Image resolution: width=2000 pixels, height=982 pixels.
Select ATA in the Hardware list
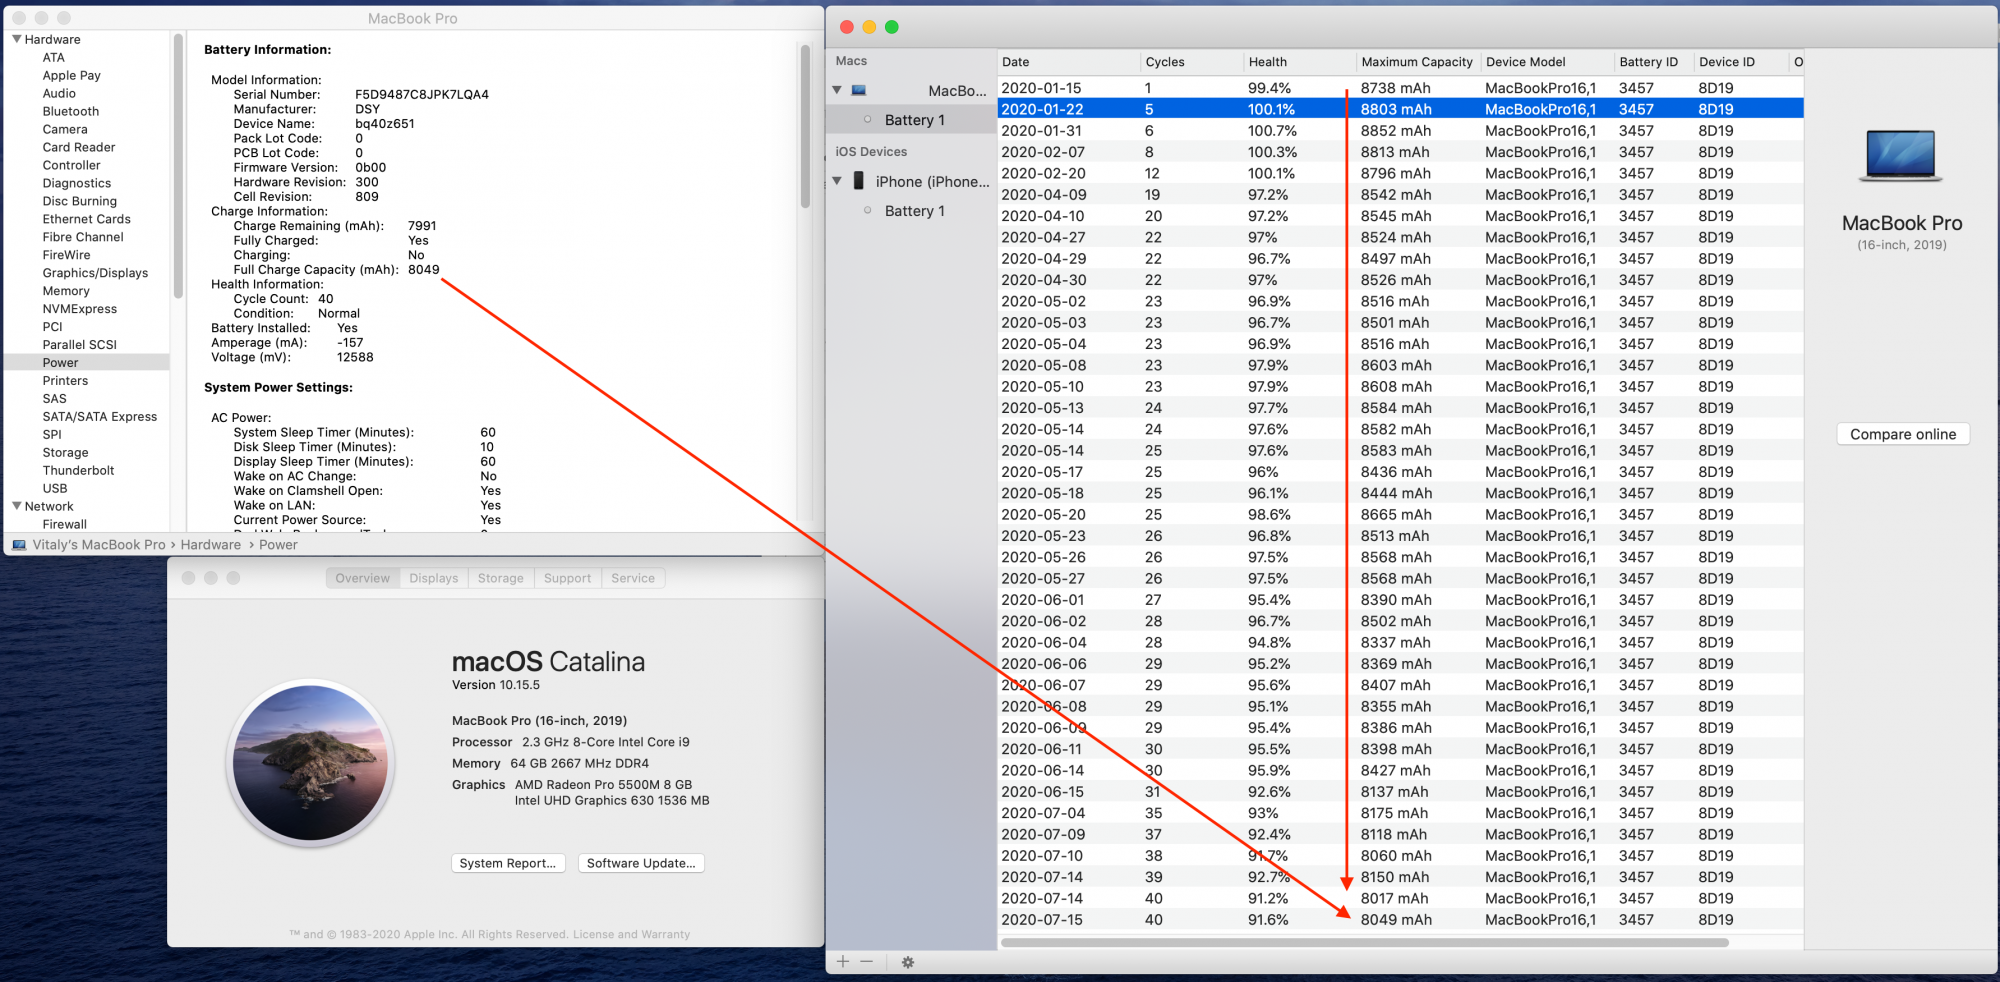[x=54, y=57]
